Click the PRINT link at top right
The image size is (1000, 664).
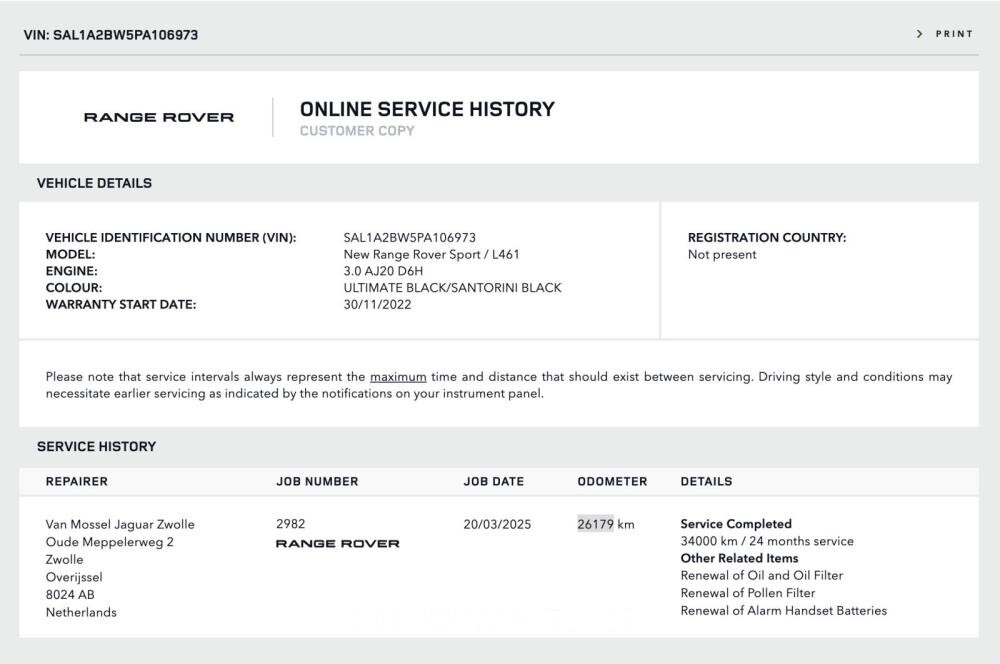coord(954,34)
